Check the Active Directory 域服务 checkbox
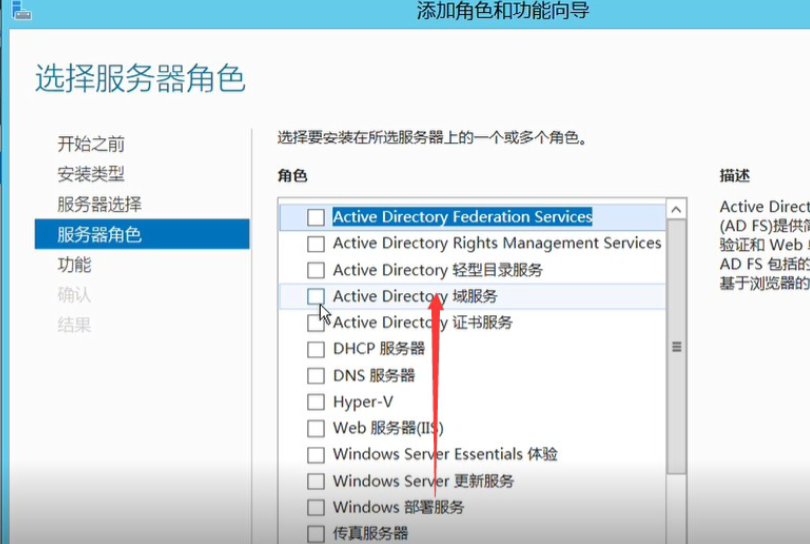Screen dimensions: 810x544 [x=316, y=296]
